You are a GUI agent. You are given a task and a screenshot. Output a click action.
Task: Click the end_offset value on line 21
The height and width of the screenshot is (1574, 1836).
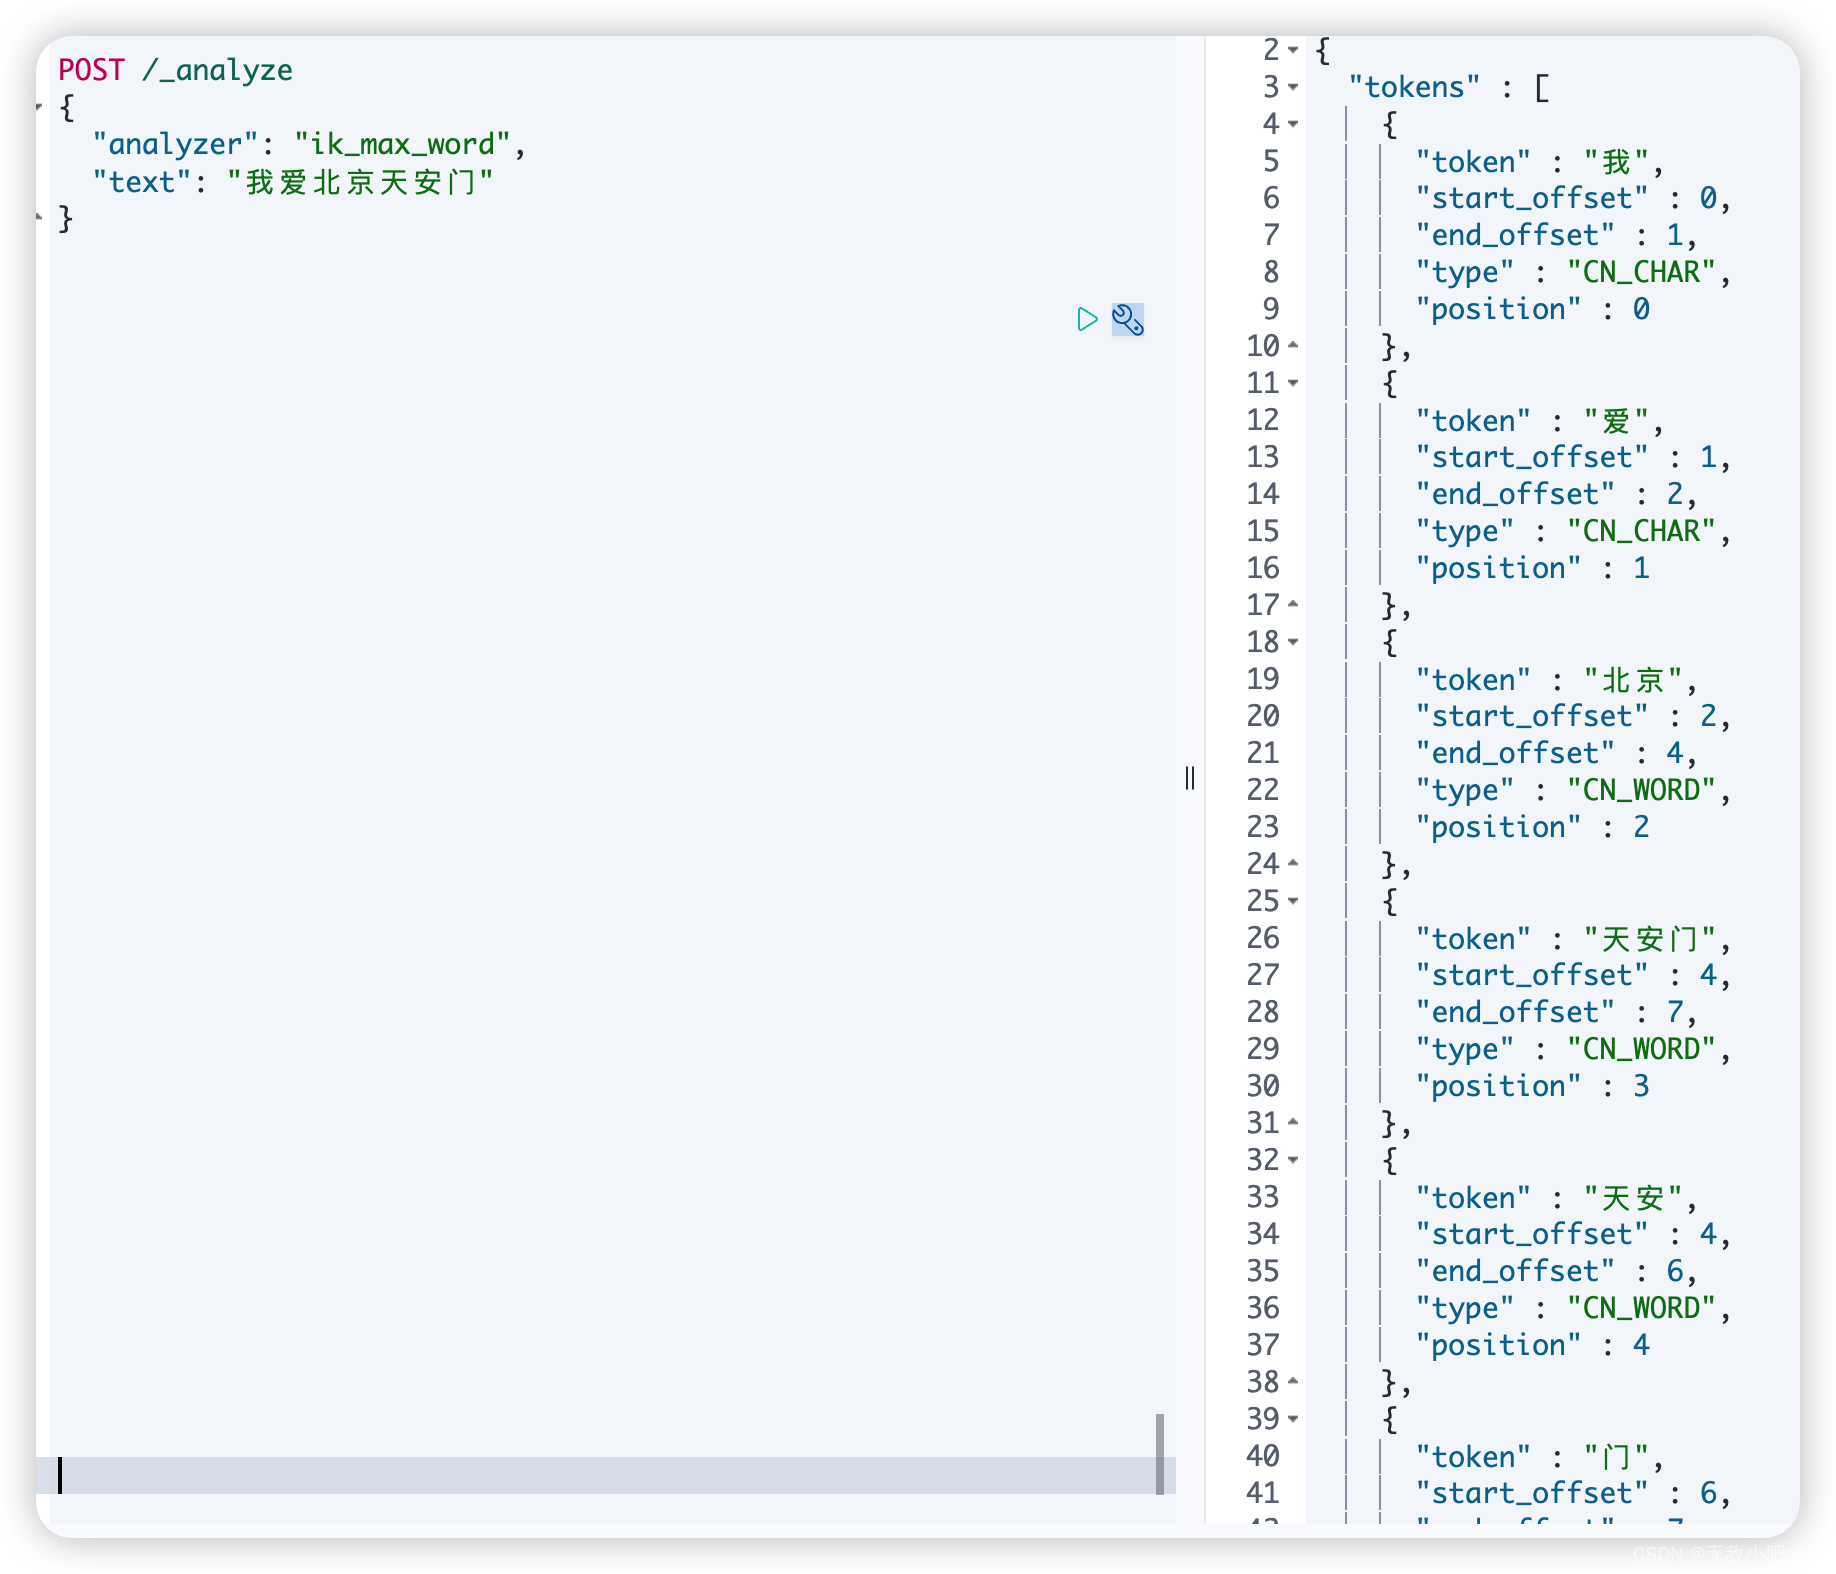click(x=1675, y=753)
